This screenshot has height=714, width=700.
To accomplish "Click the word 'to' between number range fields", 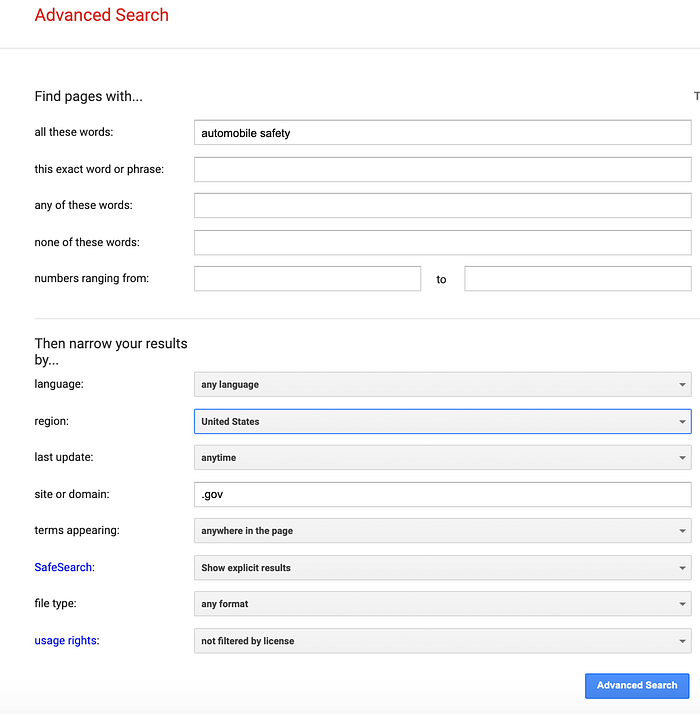I will [x=441, y=279].
